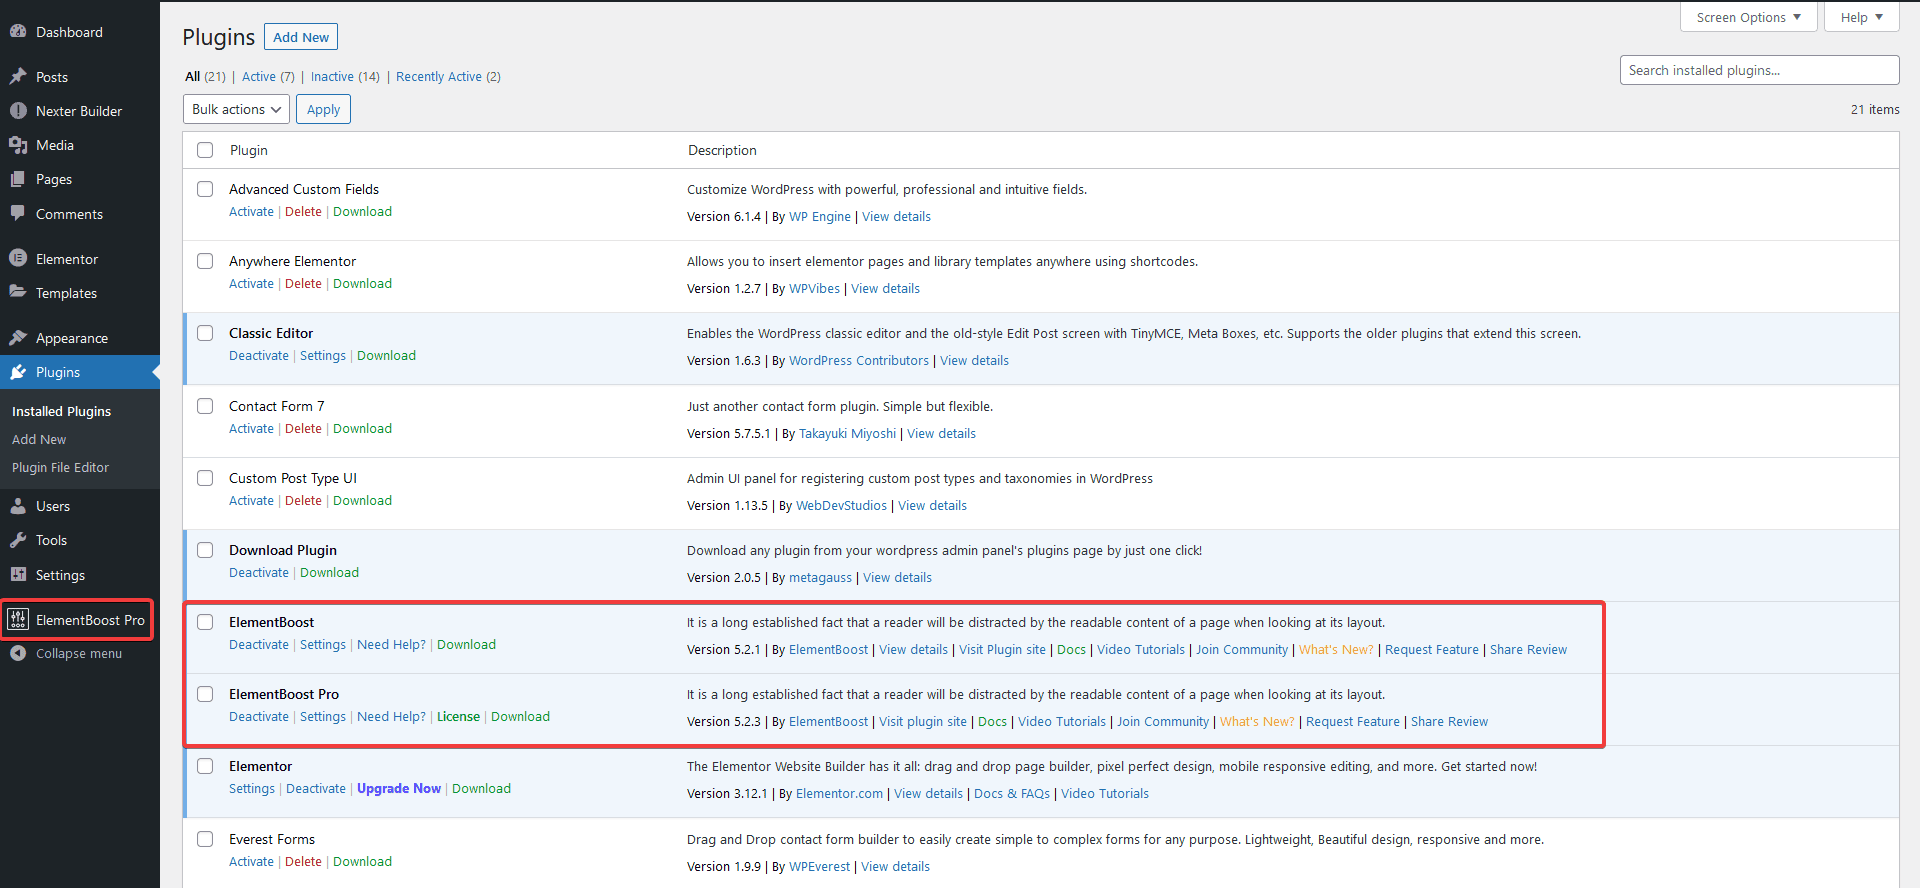The width and height of the screenshot is (1920, 888).
Task: Filter by Recently Active (2) plugins
Action: coord(448,76)
